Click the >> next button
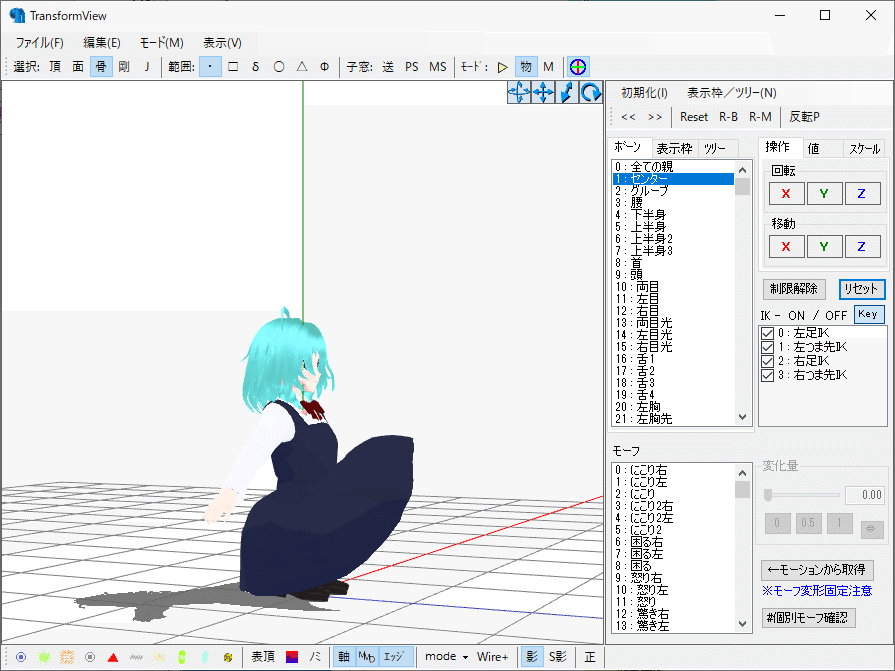 tap(655, 117)
